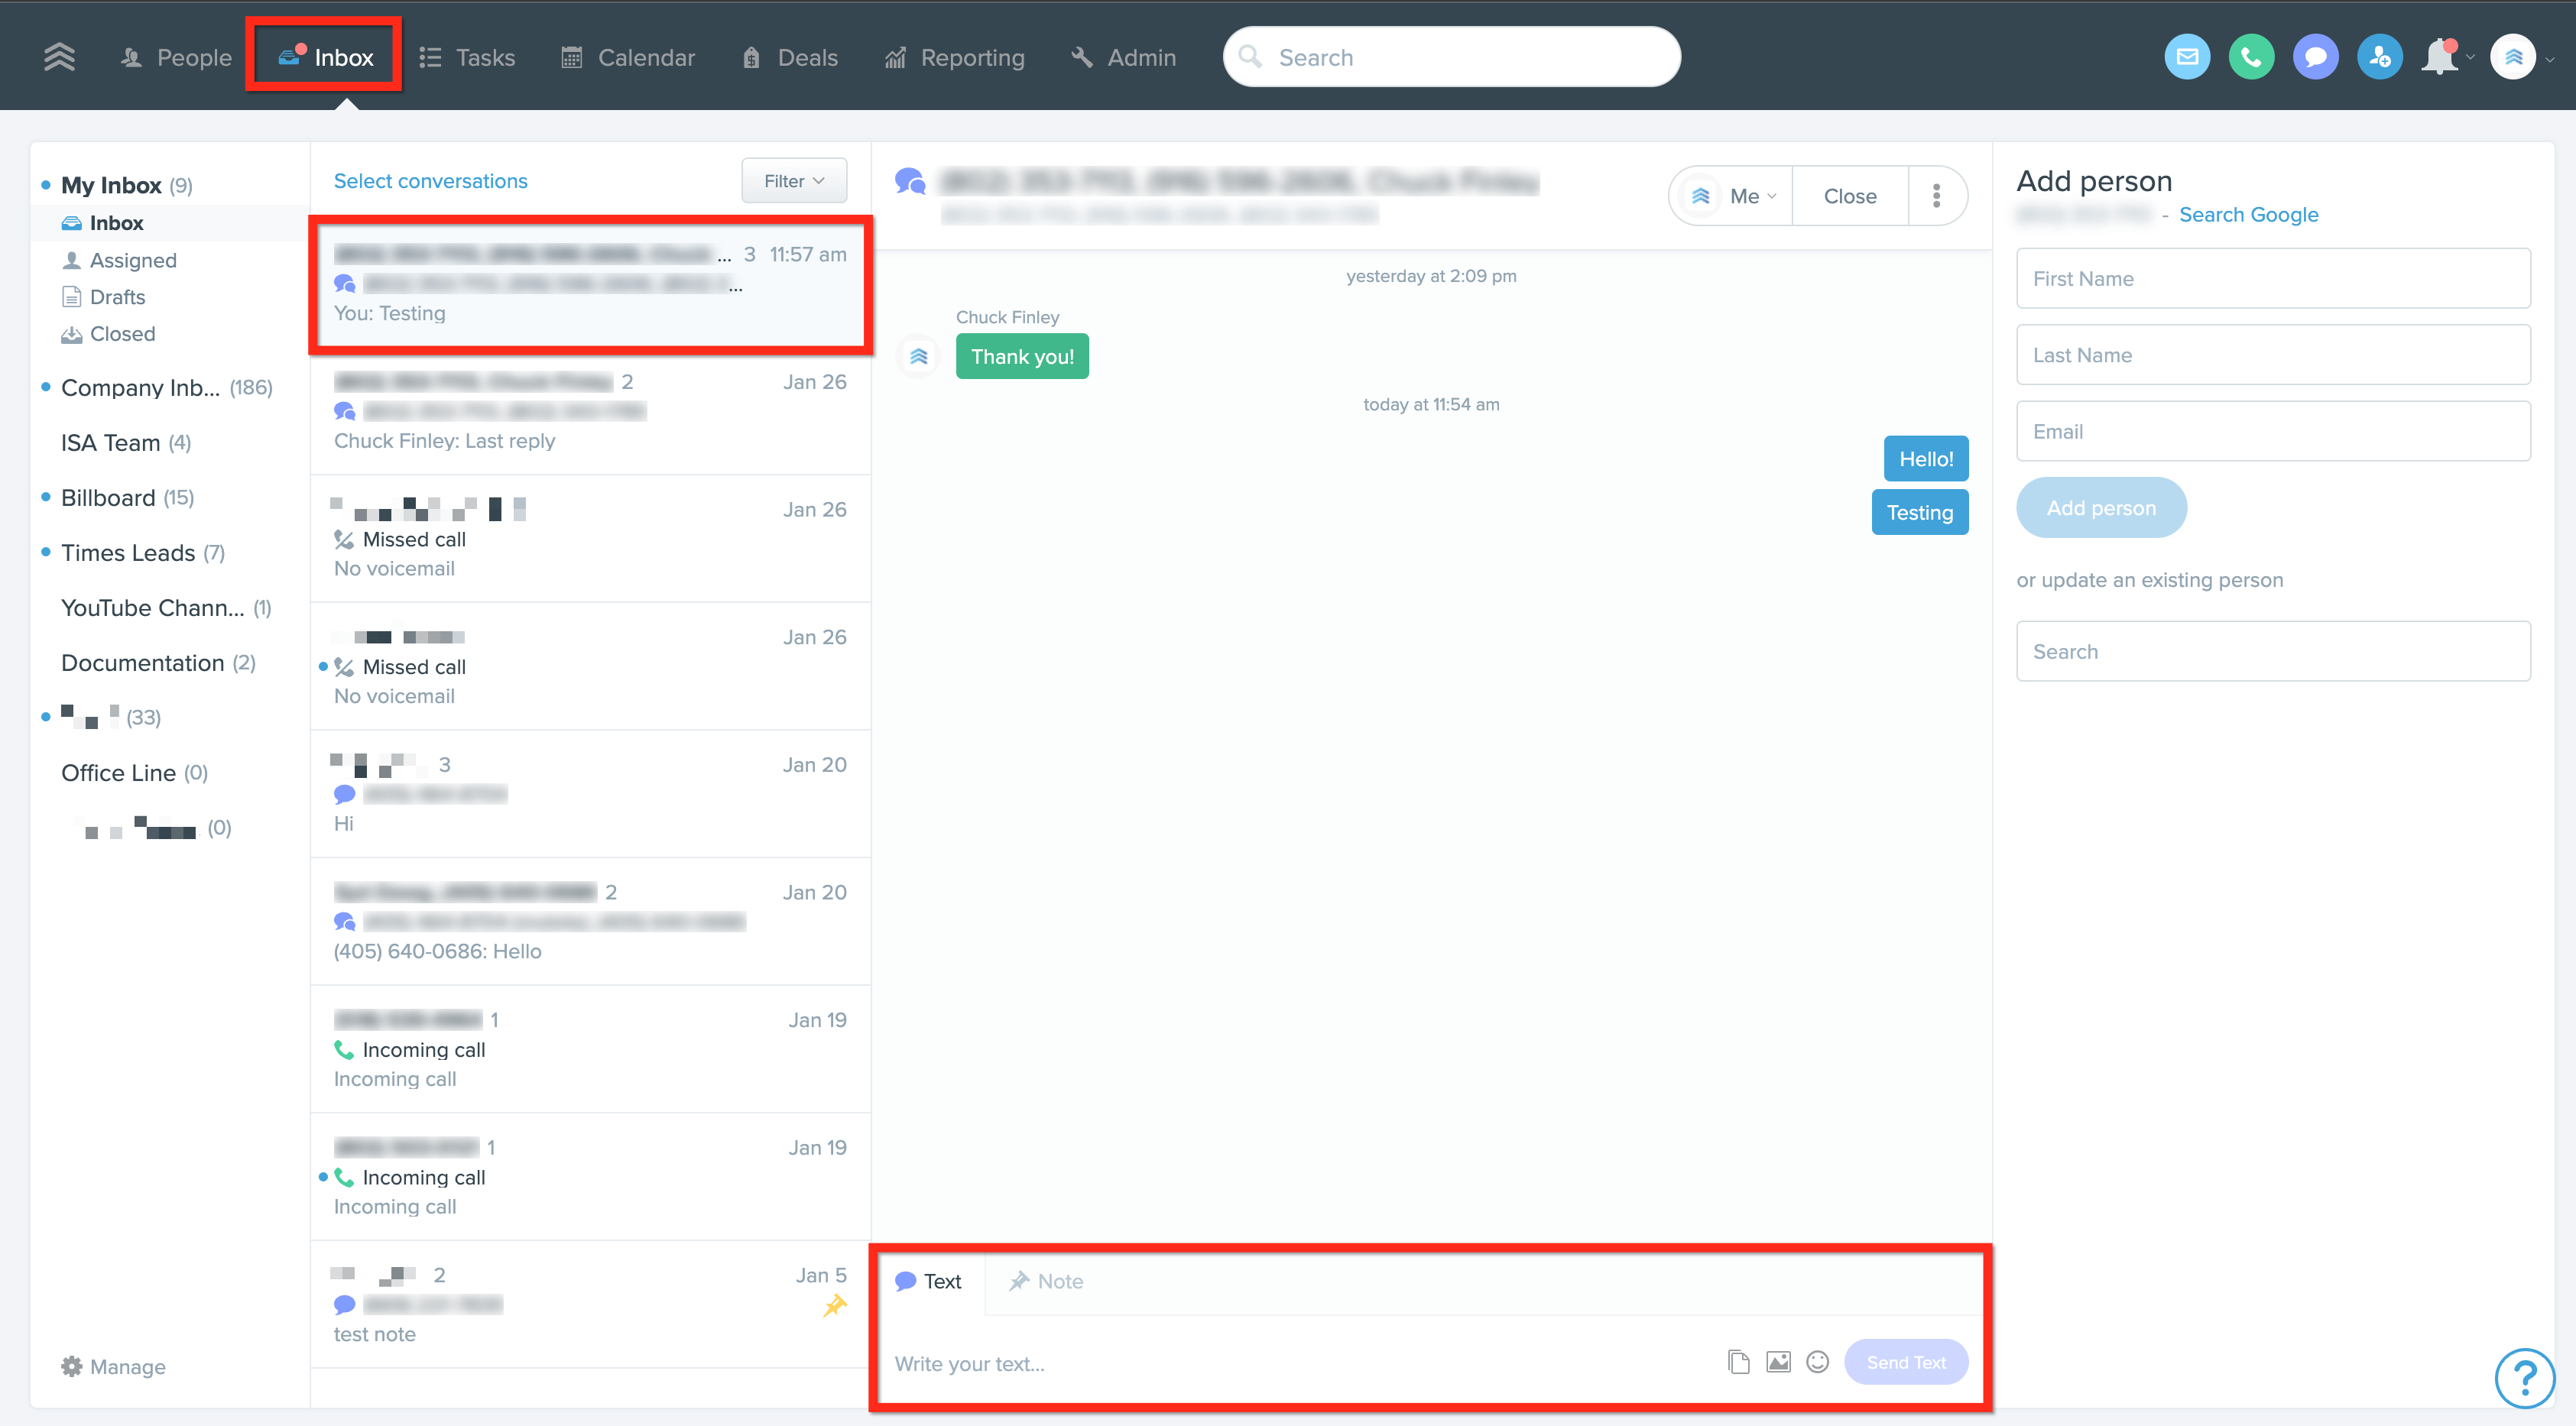
Task: Click the email compose icon in header
Action: (x=2187, y=57)
